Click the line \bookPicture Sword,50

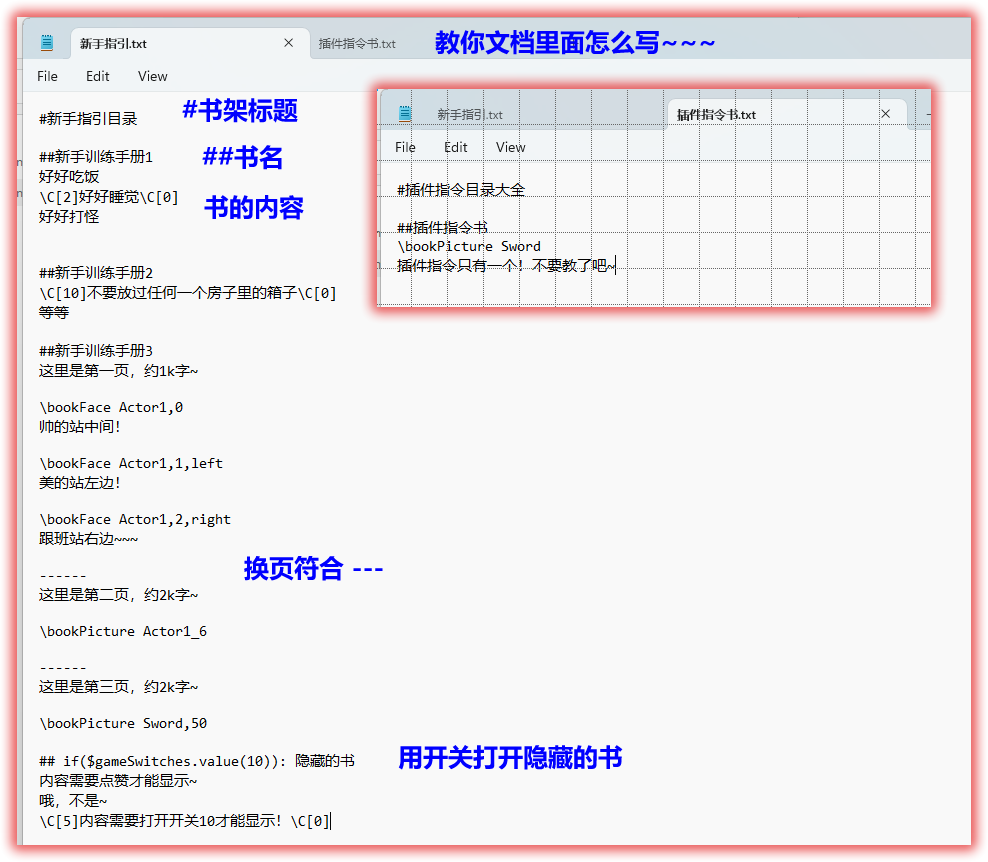click(123, 723)
